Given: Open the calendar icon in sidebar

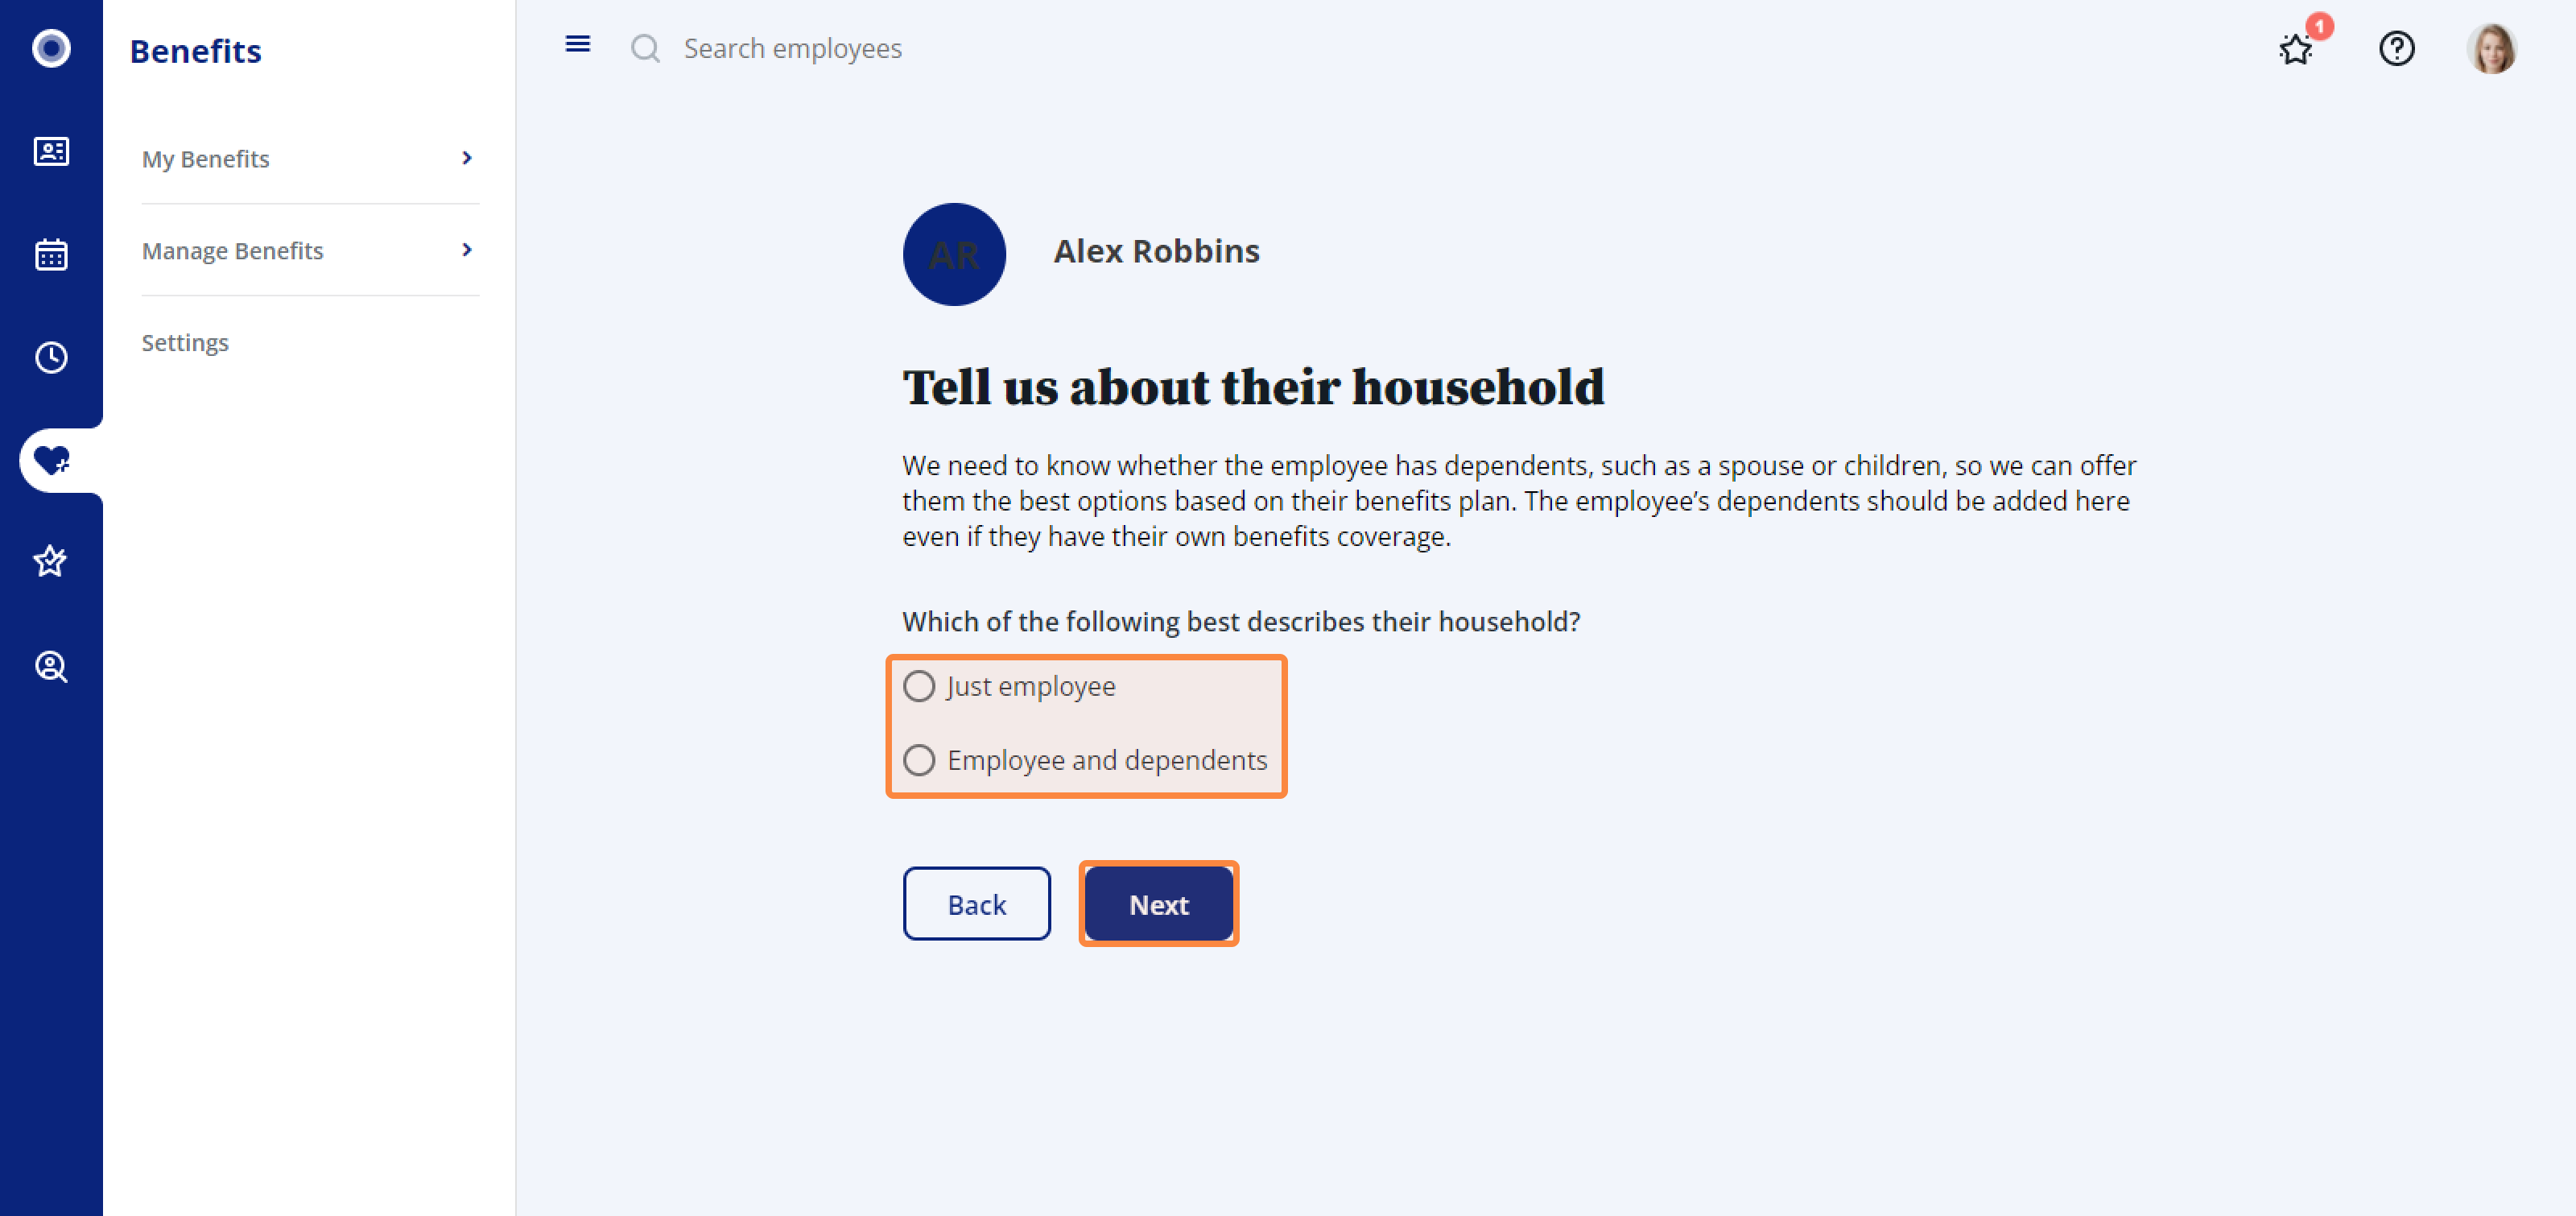Looking at the screenshot, I should pyautogui.click(x=51, y=254).
